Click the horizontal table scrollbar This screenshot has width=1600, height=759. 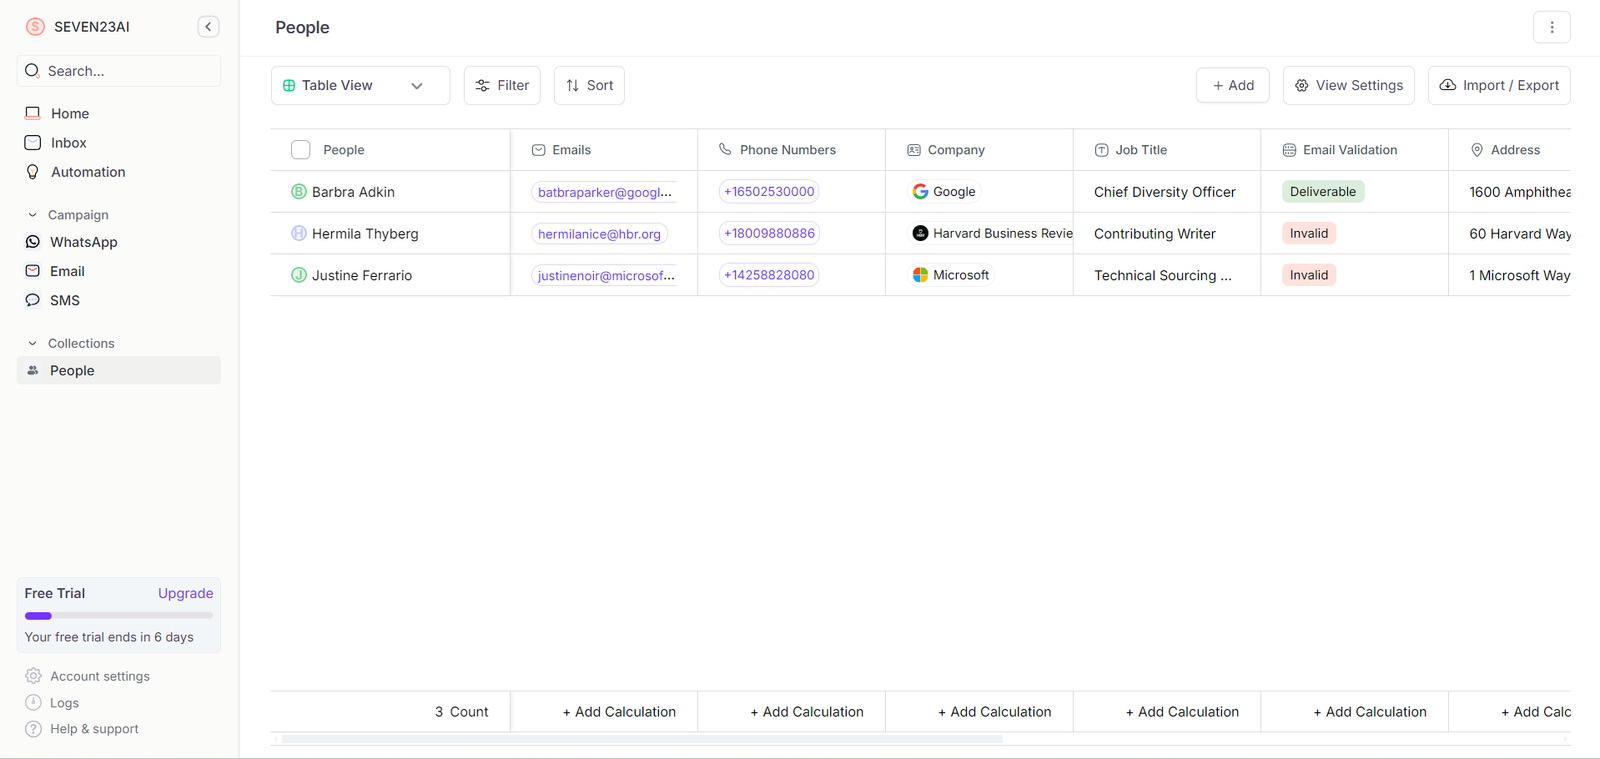pyautogui.click(x=642, y=739)
